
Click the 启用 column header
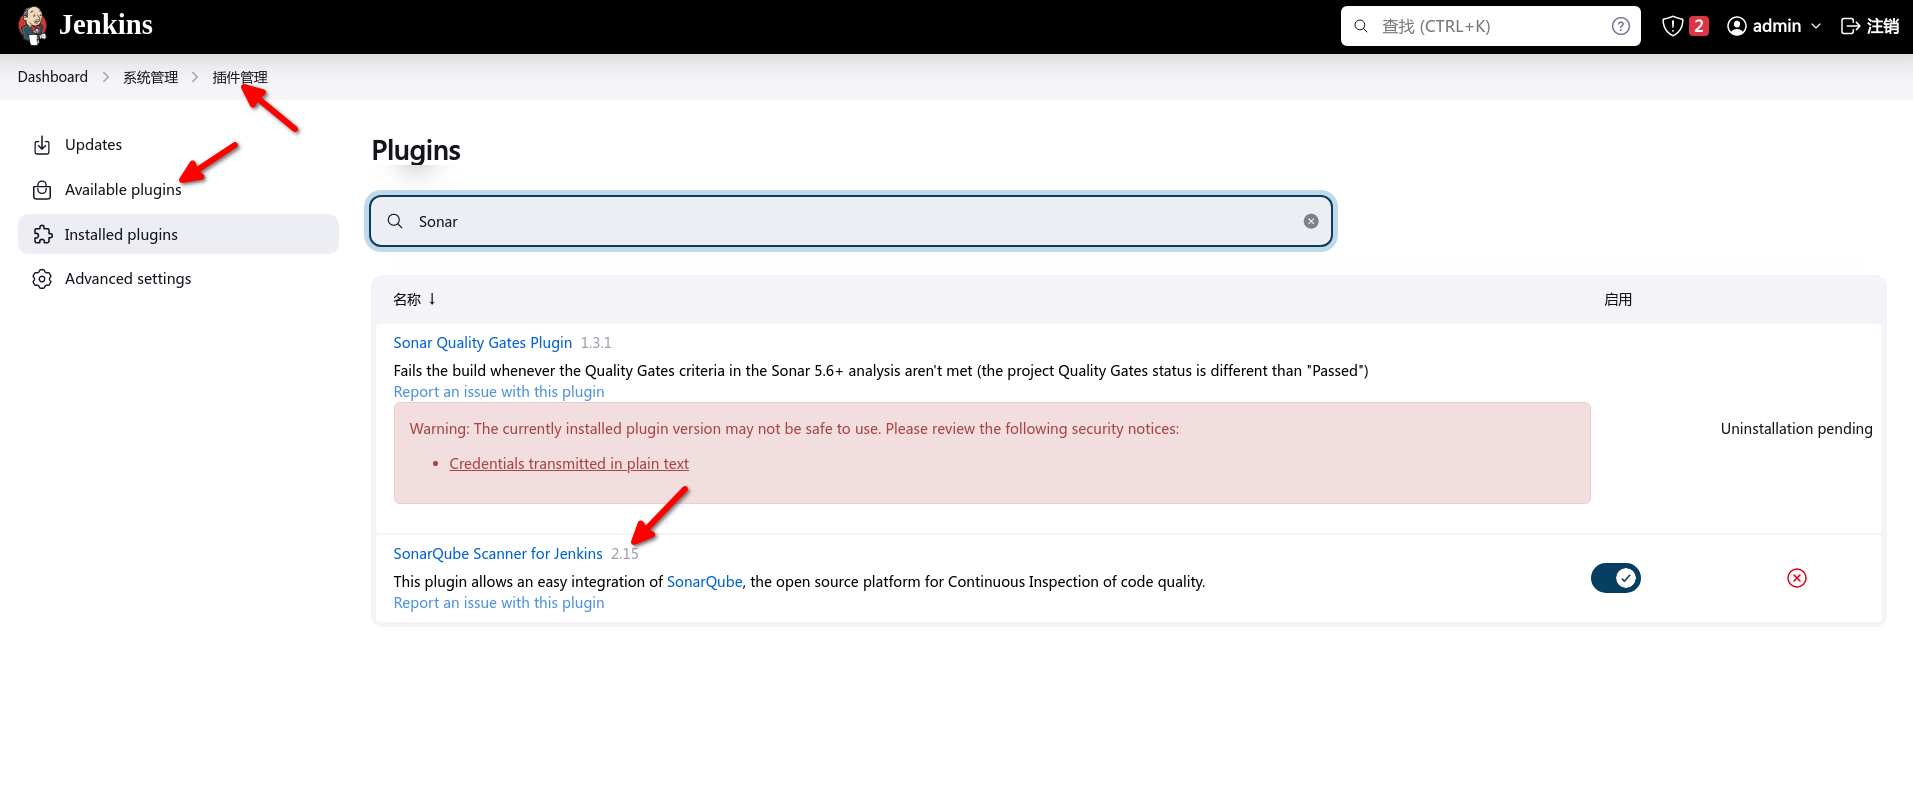coord(1618,299)
